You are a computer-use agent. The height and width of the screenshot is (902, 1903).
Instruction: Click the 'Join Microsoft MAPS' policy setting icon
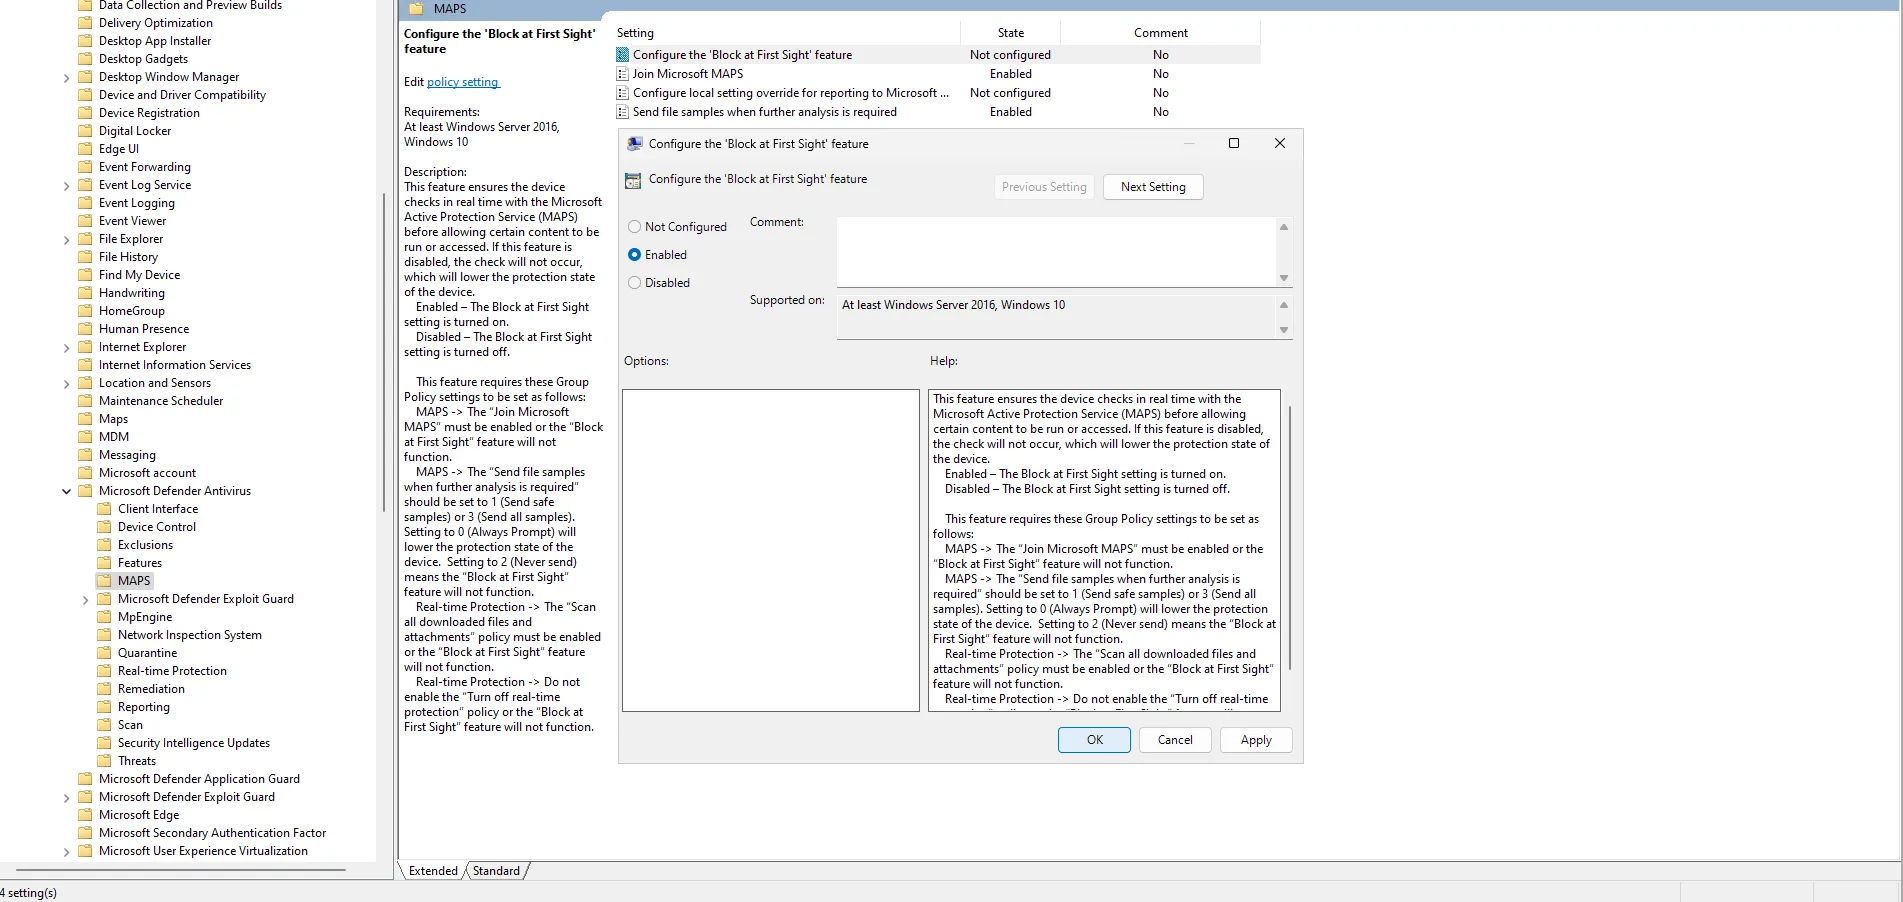(623, 74)
